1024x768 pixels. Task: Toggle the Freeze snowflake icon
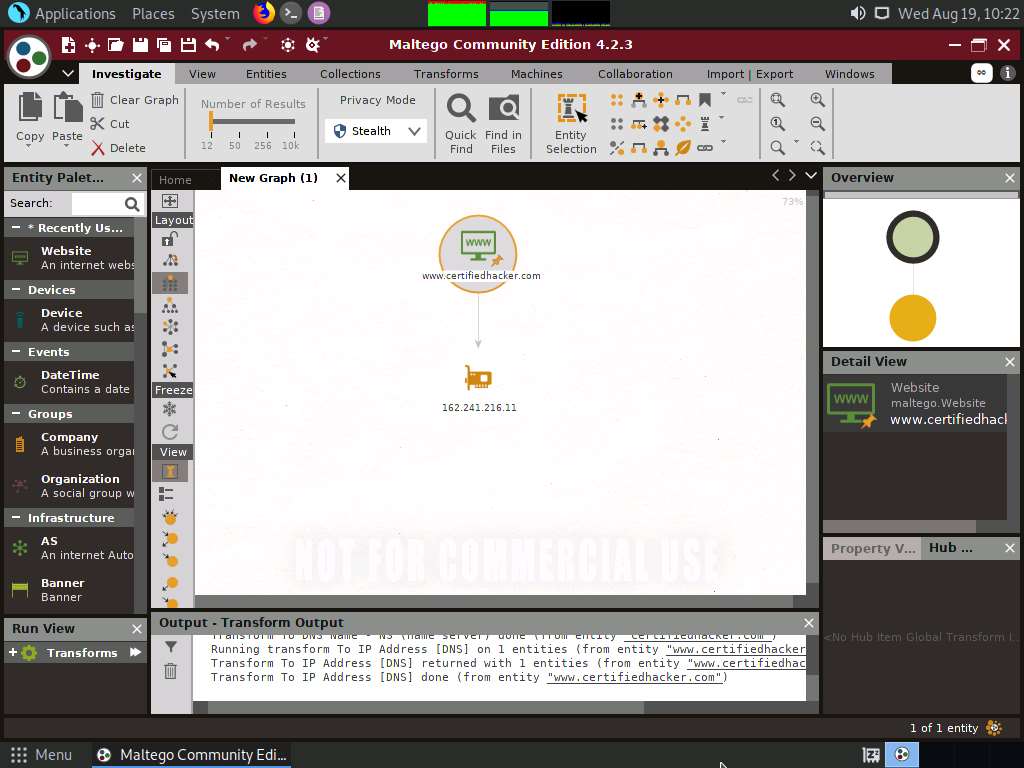[x=170, y=409]
